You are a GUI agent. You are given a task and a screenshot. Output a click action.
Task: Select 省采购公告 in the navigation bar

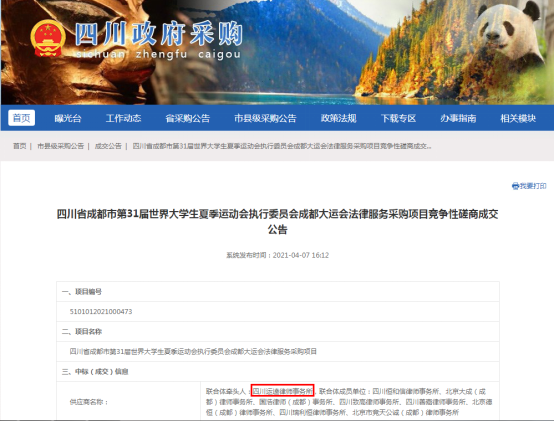[x=188, y=118]
